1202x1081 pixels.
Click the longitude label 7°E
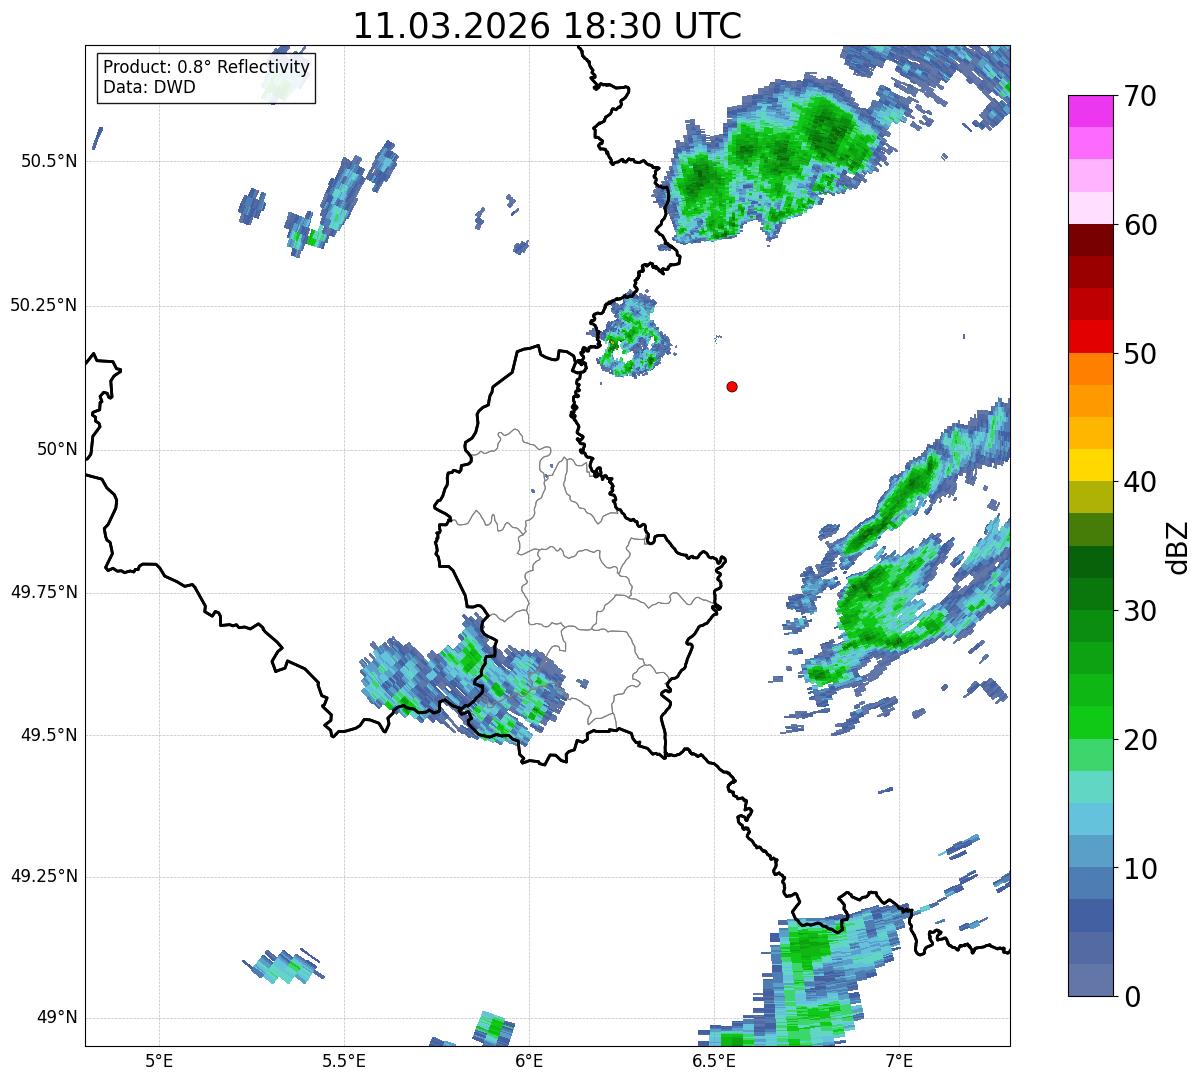click(x=899, y=1060)
